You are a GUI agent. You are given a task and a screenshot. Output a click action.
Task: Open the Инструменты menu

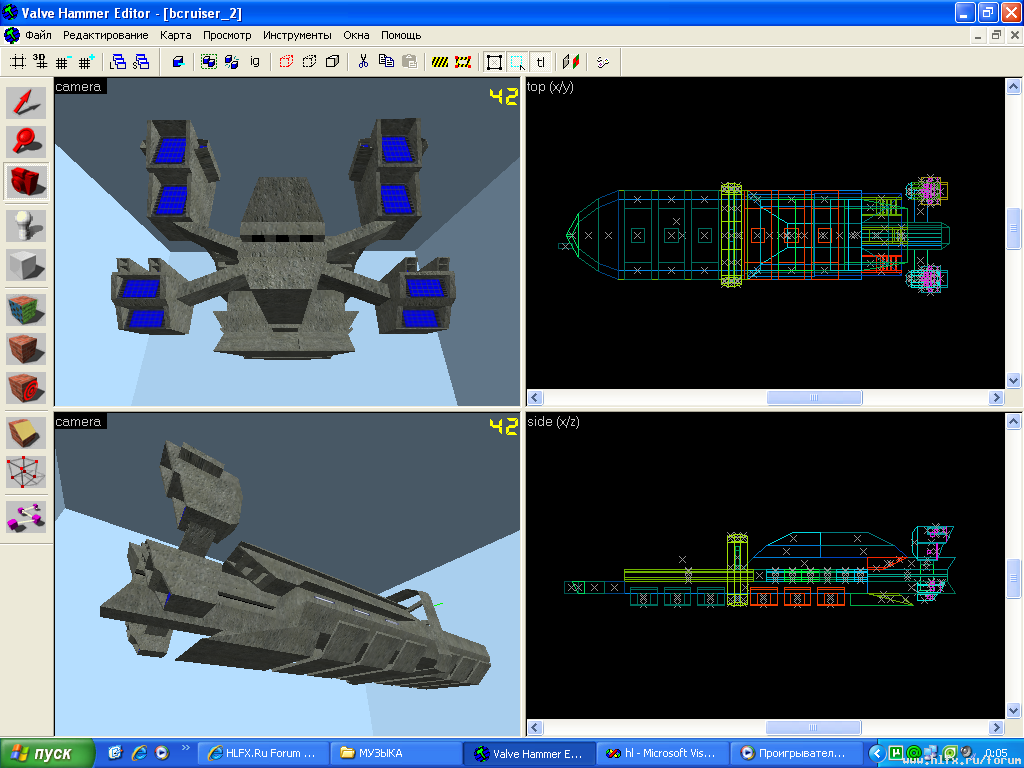[297, 35]
